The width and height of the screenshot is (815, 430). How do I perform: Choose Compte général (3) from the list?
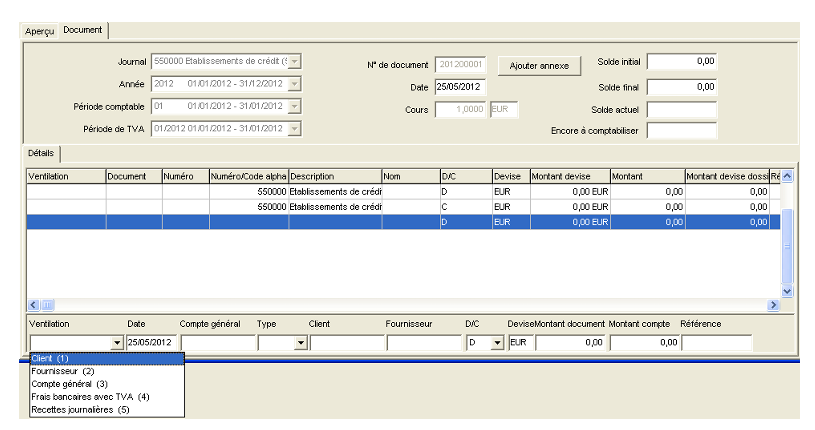(107, 384)
